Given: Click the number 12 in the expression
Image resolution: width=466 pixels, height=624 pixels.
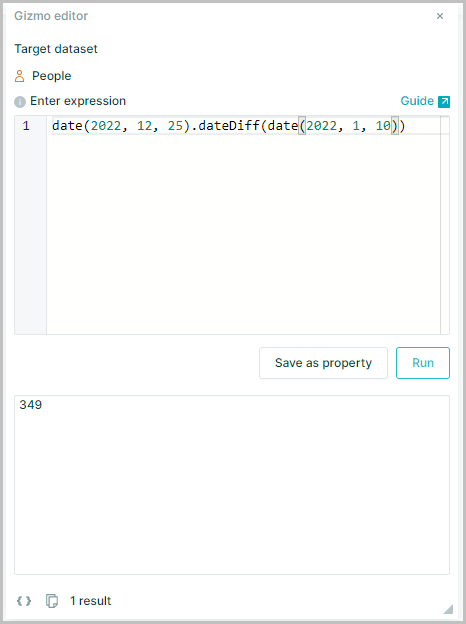Looking at the screenshot, I should [x=144, y=126].
